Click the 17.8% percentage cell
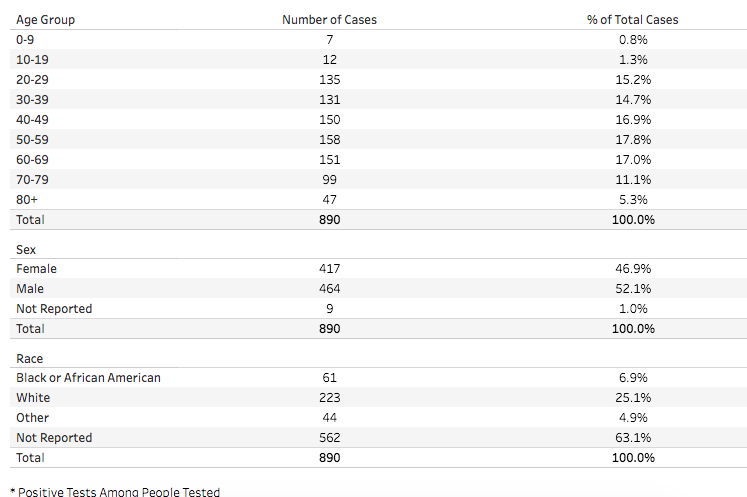Viewport: 747px width, 497px height. [634, 139]
